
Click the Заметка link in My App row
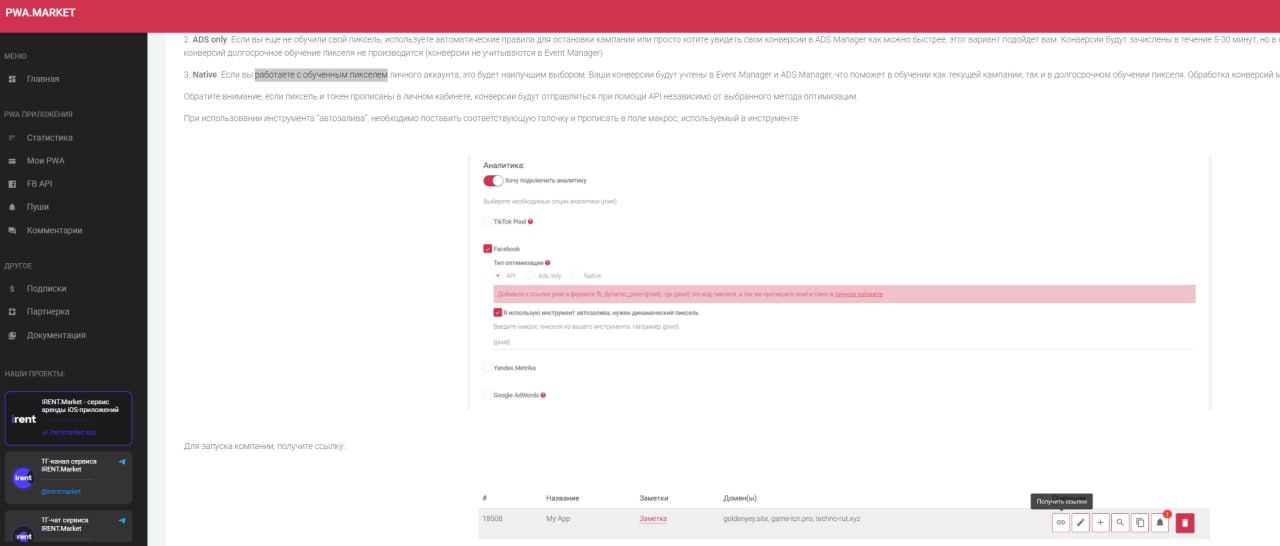coord(653,519)
